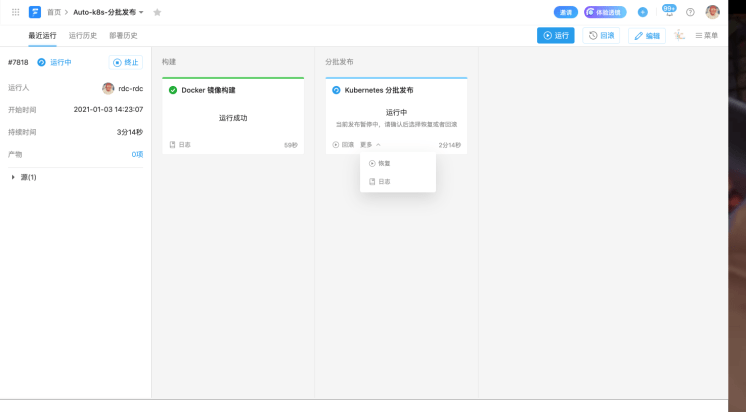This screenshot has width=746, height=412.
Task: Stop the run with 终止 button
Action: click(x=126, y=62)
